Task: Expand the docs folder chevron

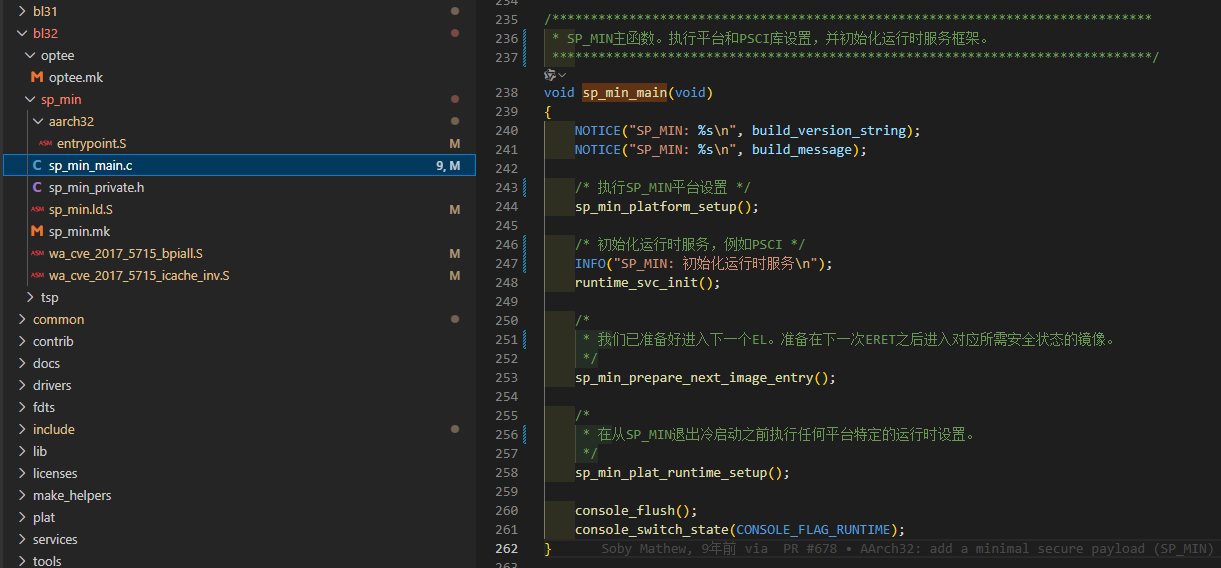Action: coord(23,363)
